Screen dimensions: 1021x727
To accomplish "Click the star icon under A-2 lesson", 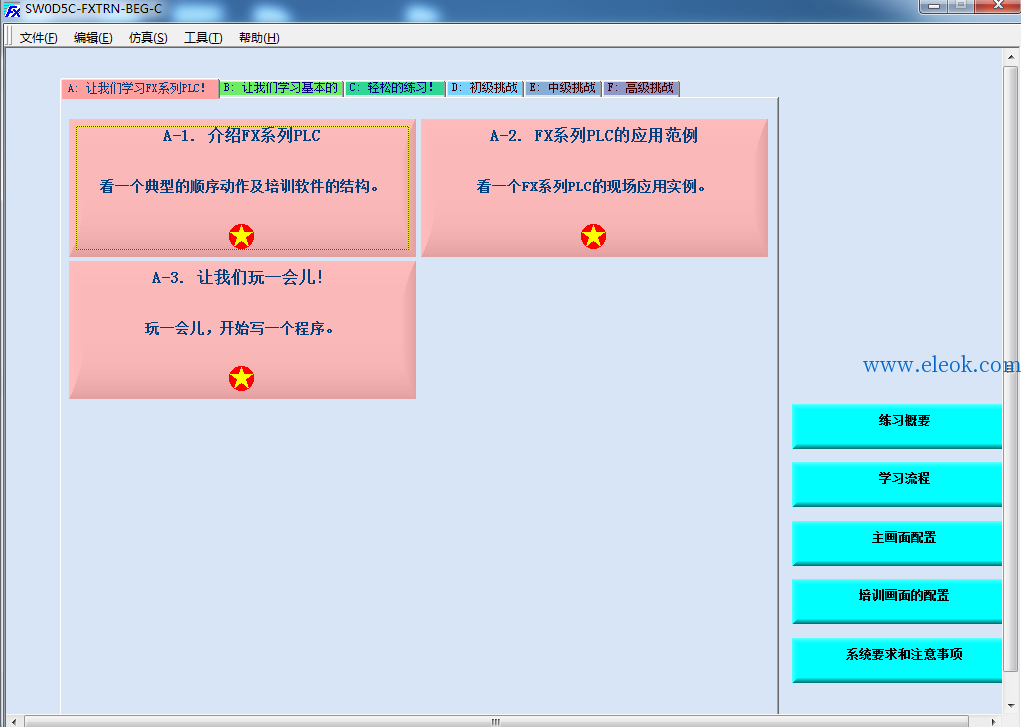I will click(x=593, y=236).
